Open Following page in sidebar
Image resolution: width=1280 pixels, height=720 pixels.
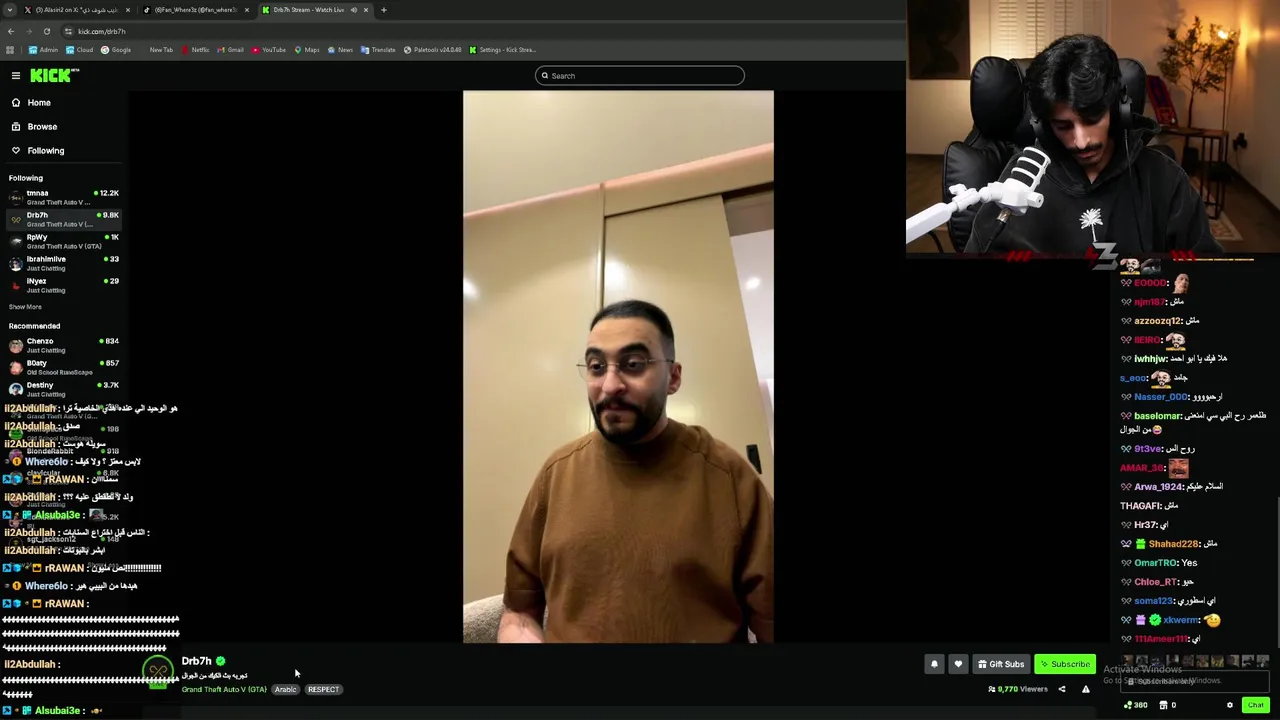click(45, 151)
